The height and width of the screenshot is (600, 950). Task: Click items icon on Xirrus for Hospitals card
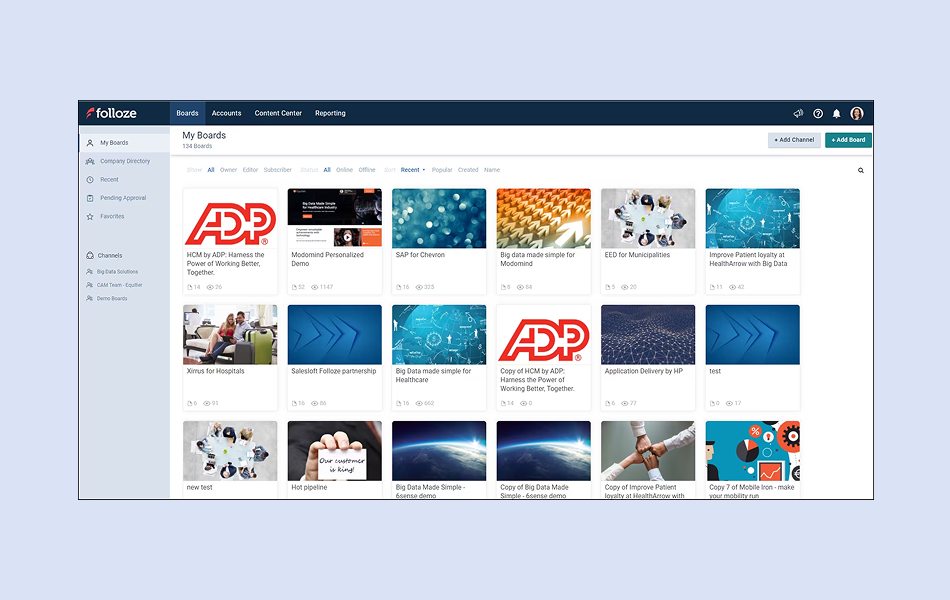(x=190, y=404)
